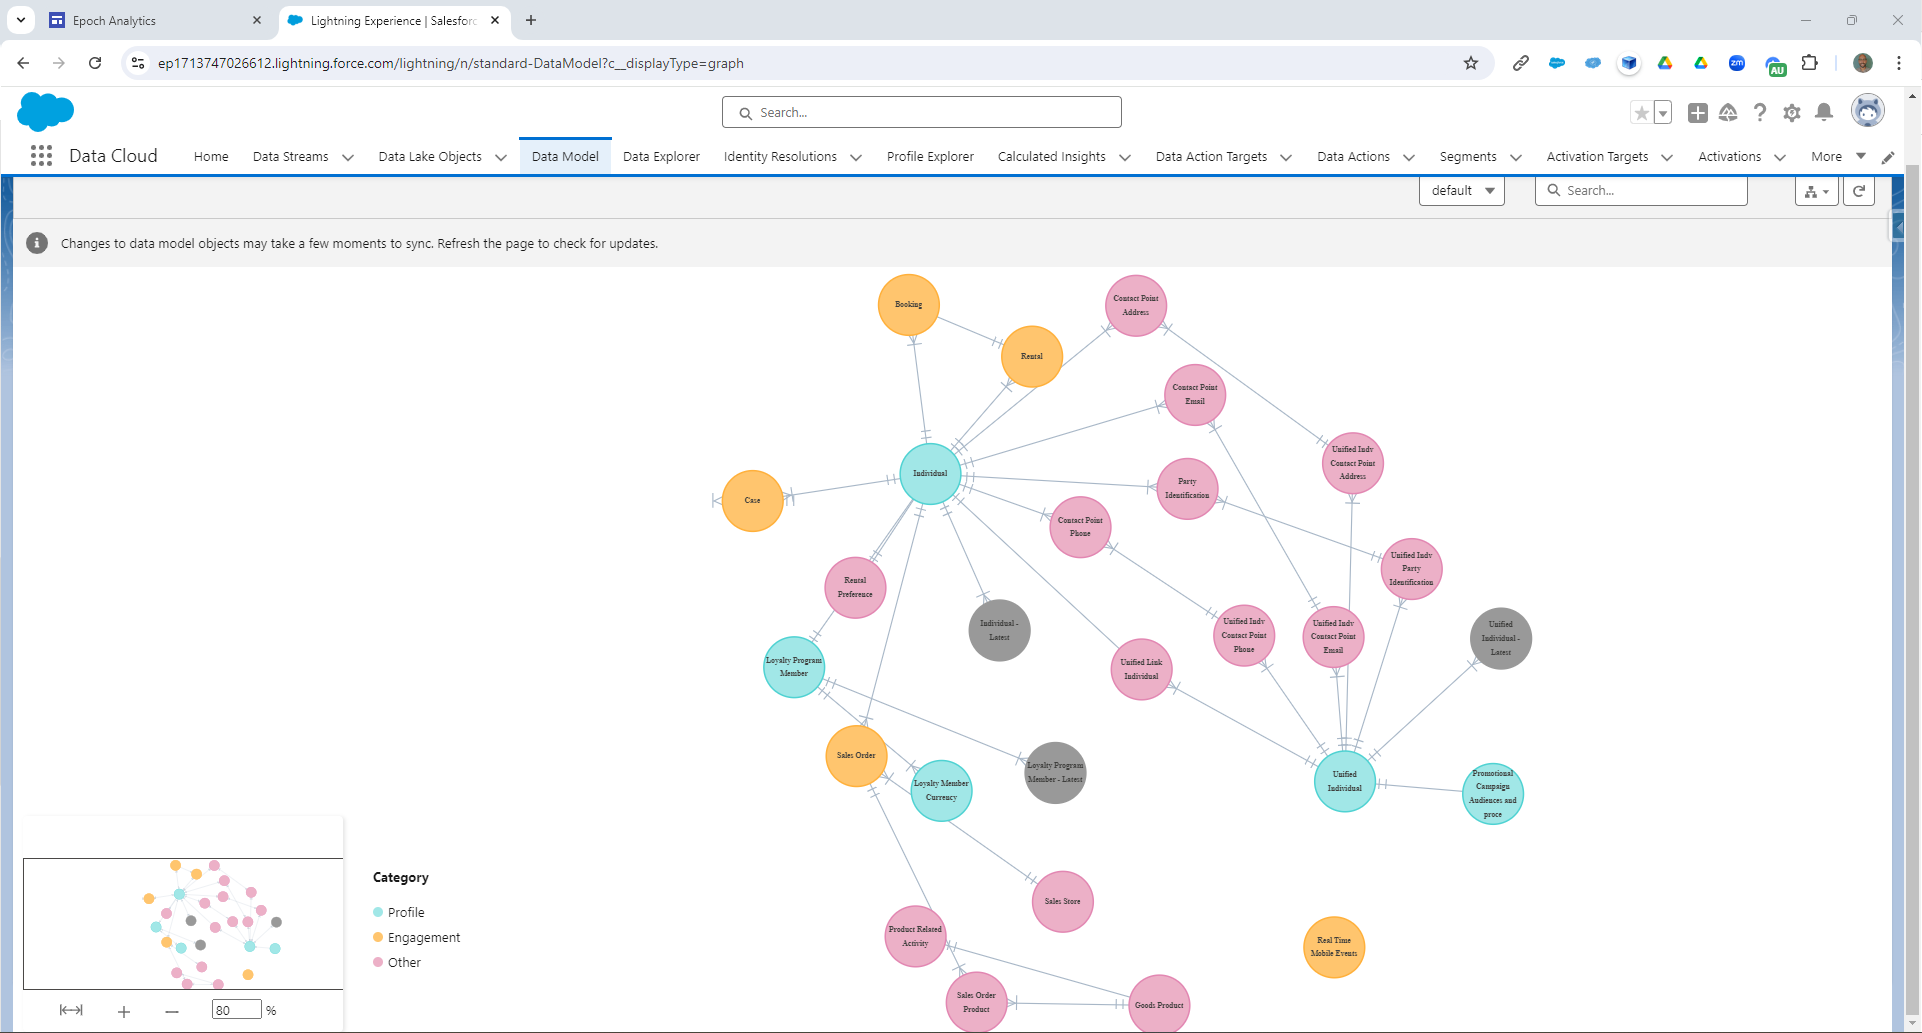Image resolution: width=1922 pixels, height=1033 pixels.
Task: Click the Profile category legend swatch
Action: tap(378, 912)
